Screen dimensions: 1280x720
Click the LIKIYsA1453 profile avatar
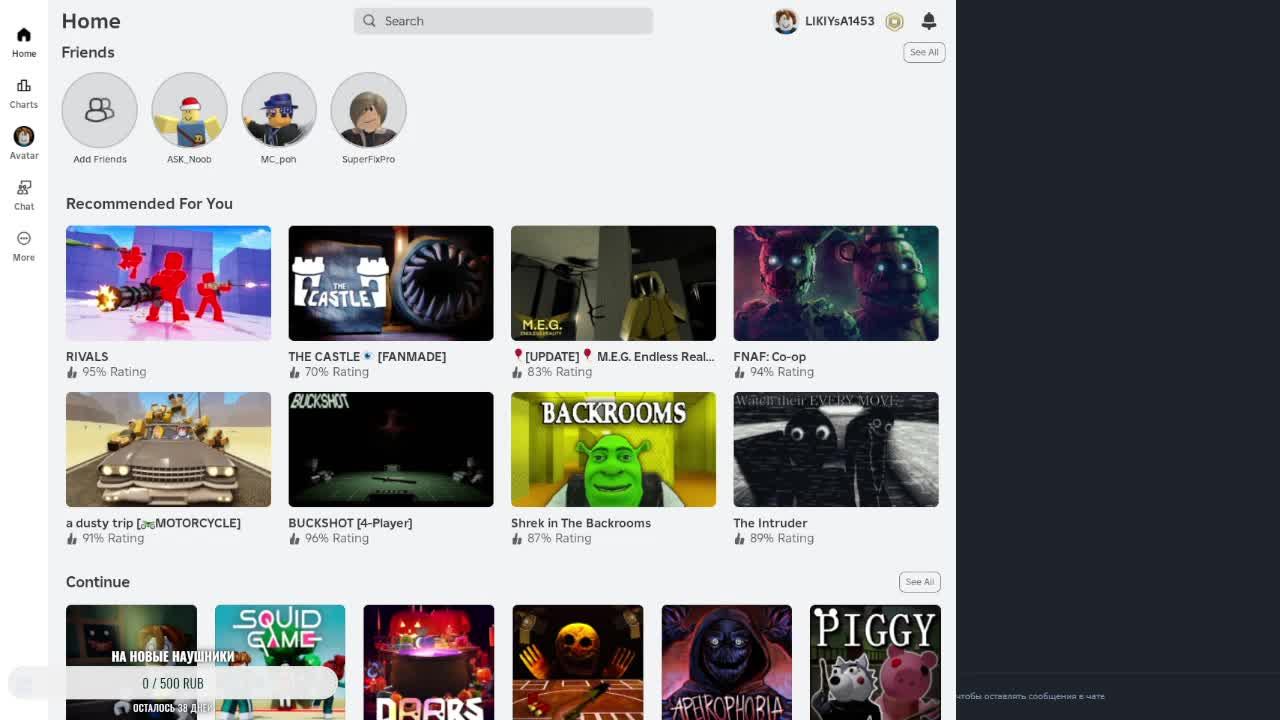[786, 21]
